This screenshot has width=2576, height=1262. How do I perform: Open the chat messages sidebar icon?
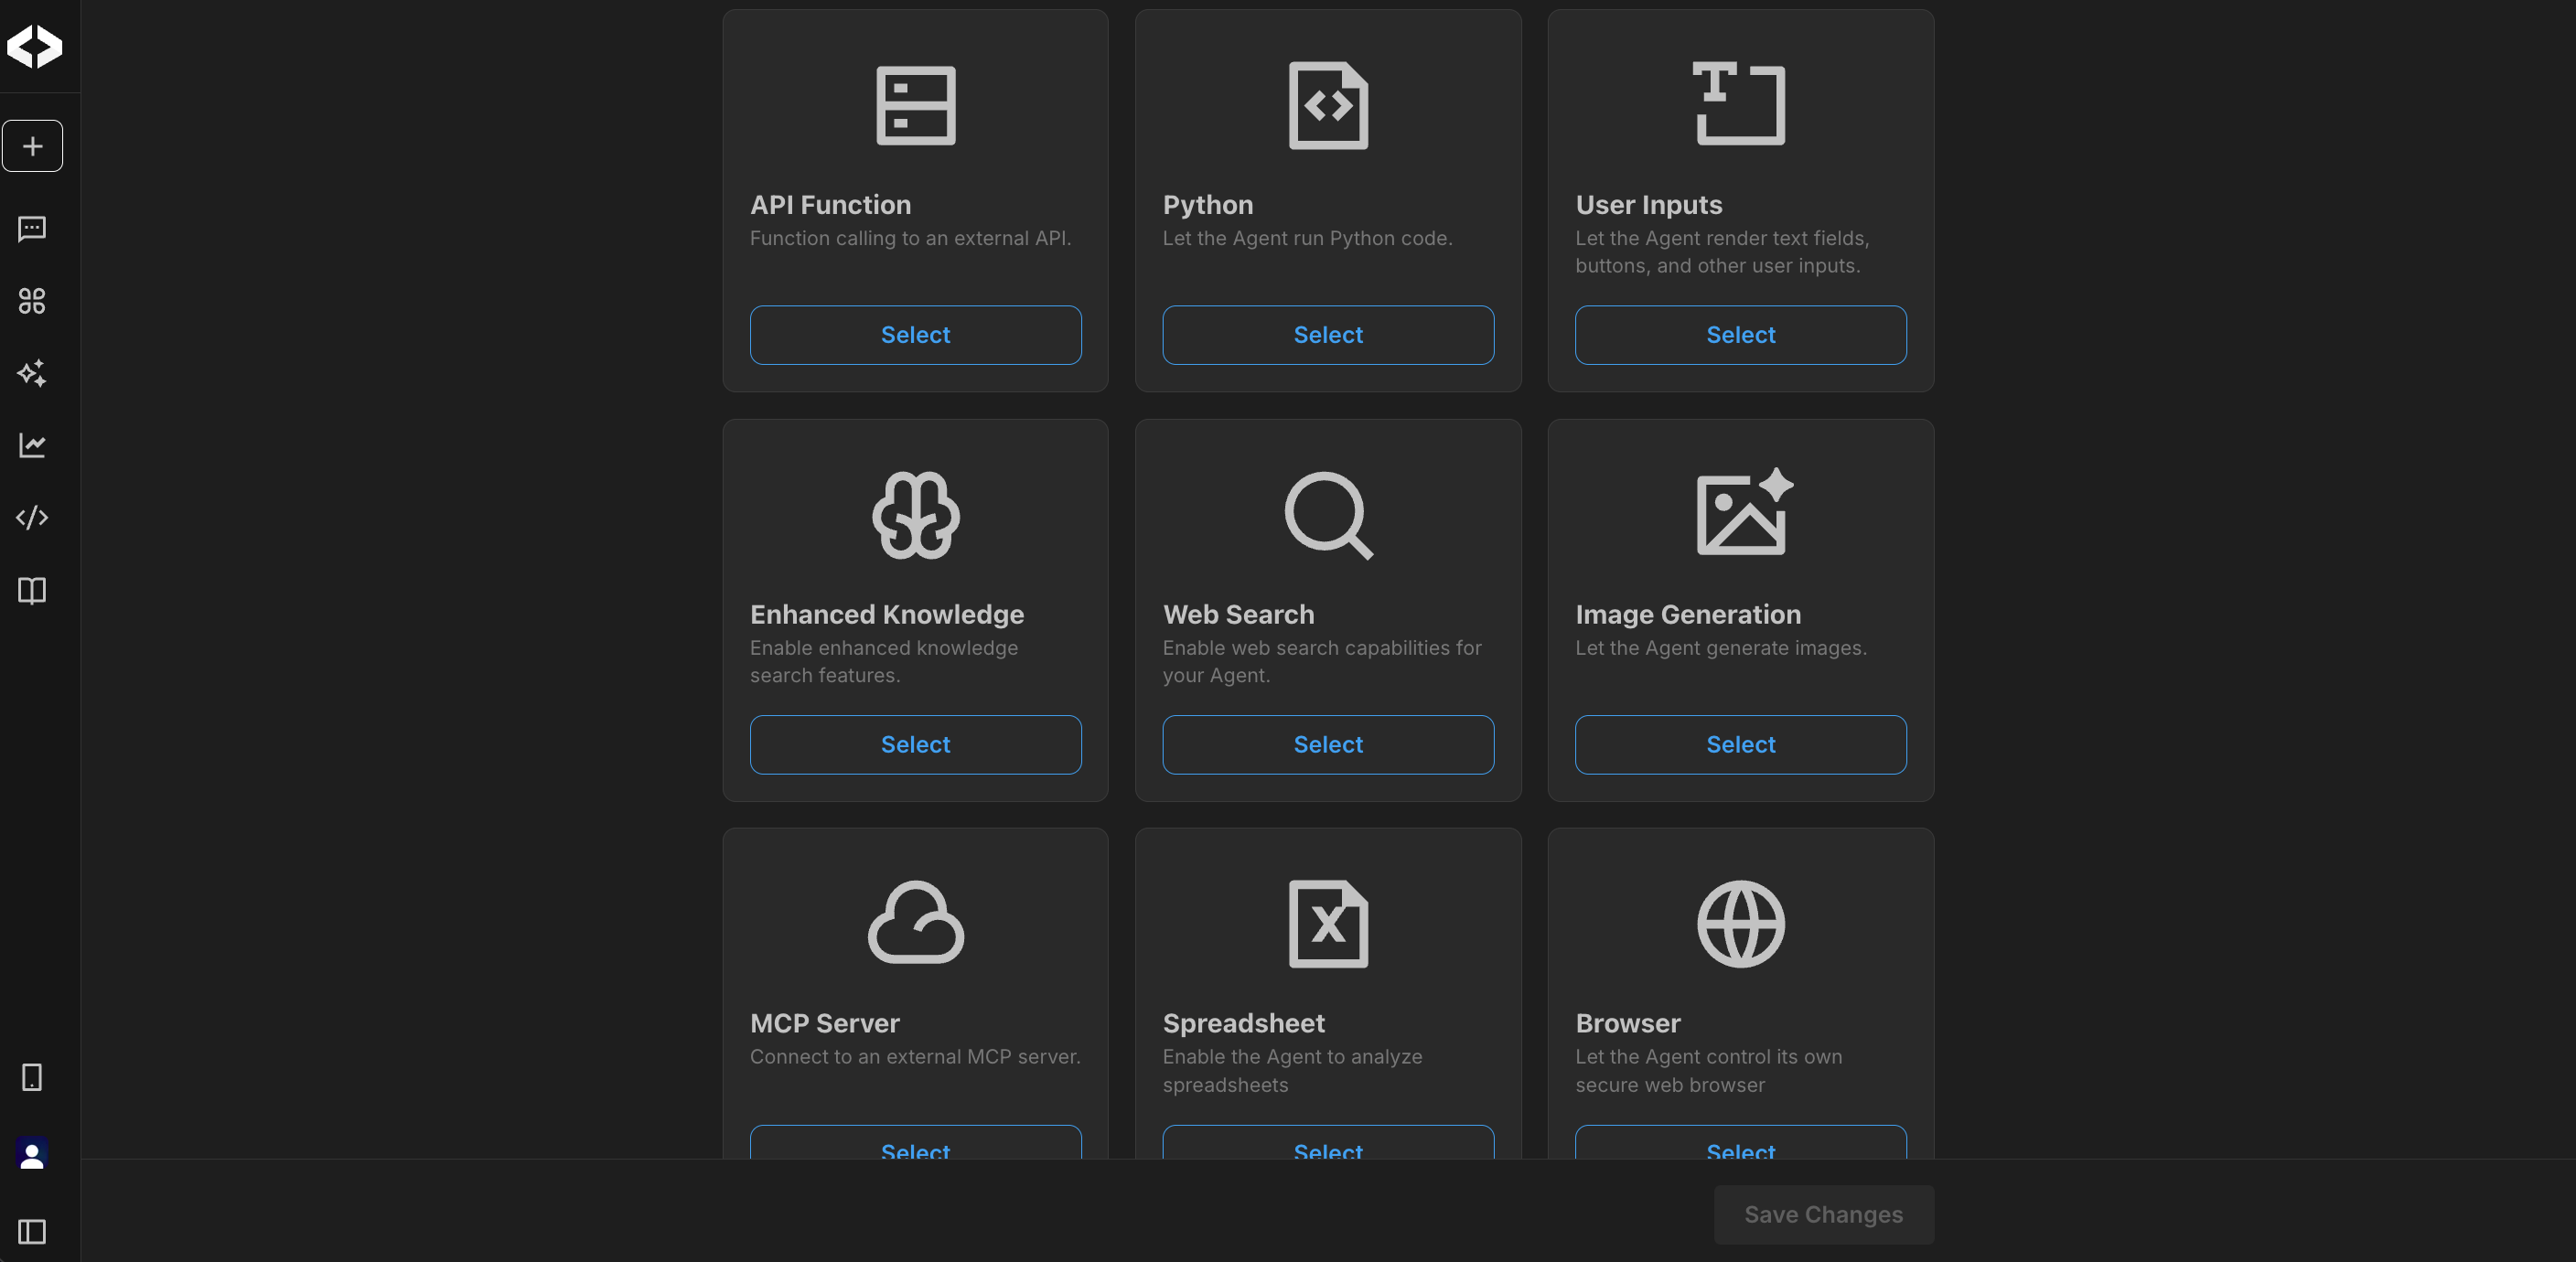[32, 229]
